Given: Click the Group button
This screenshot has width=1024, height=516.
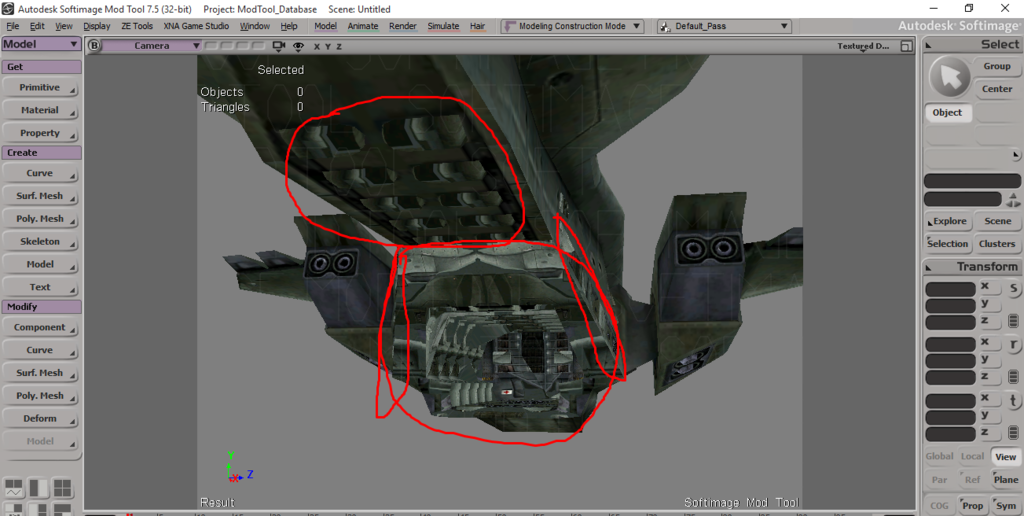Looking at the screenshot, I should tap(997, 67).
